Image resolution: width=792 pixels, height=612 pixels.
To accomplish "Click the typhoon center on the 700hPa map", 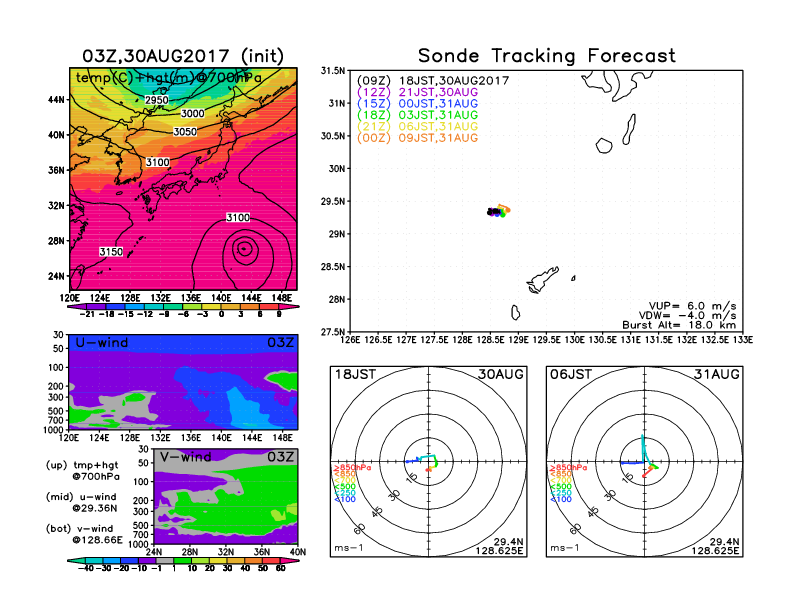I will [244, 248].
